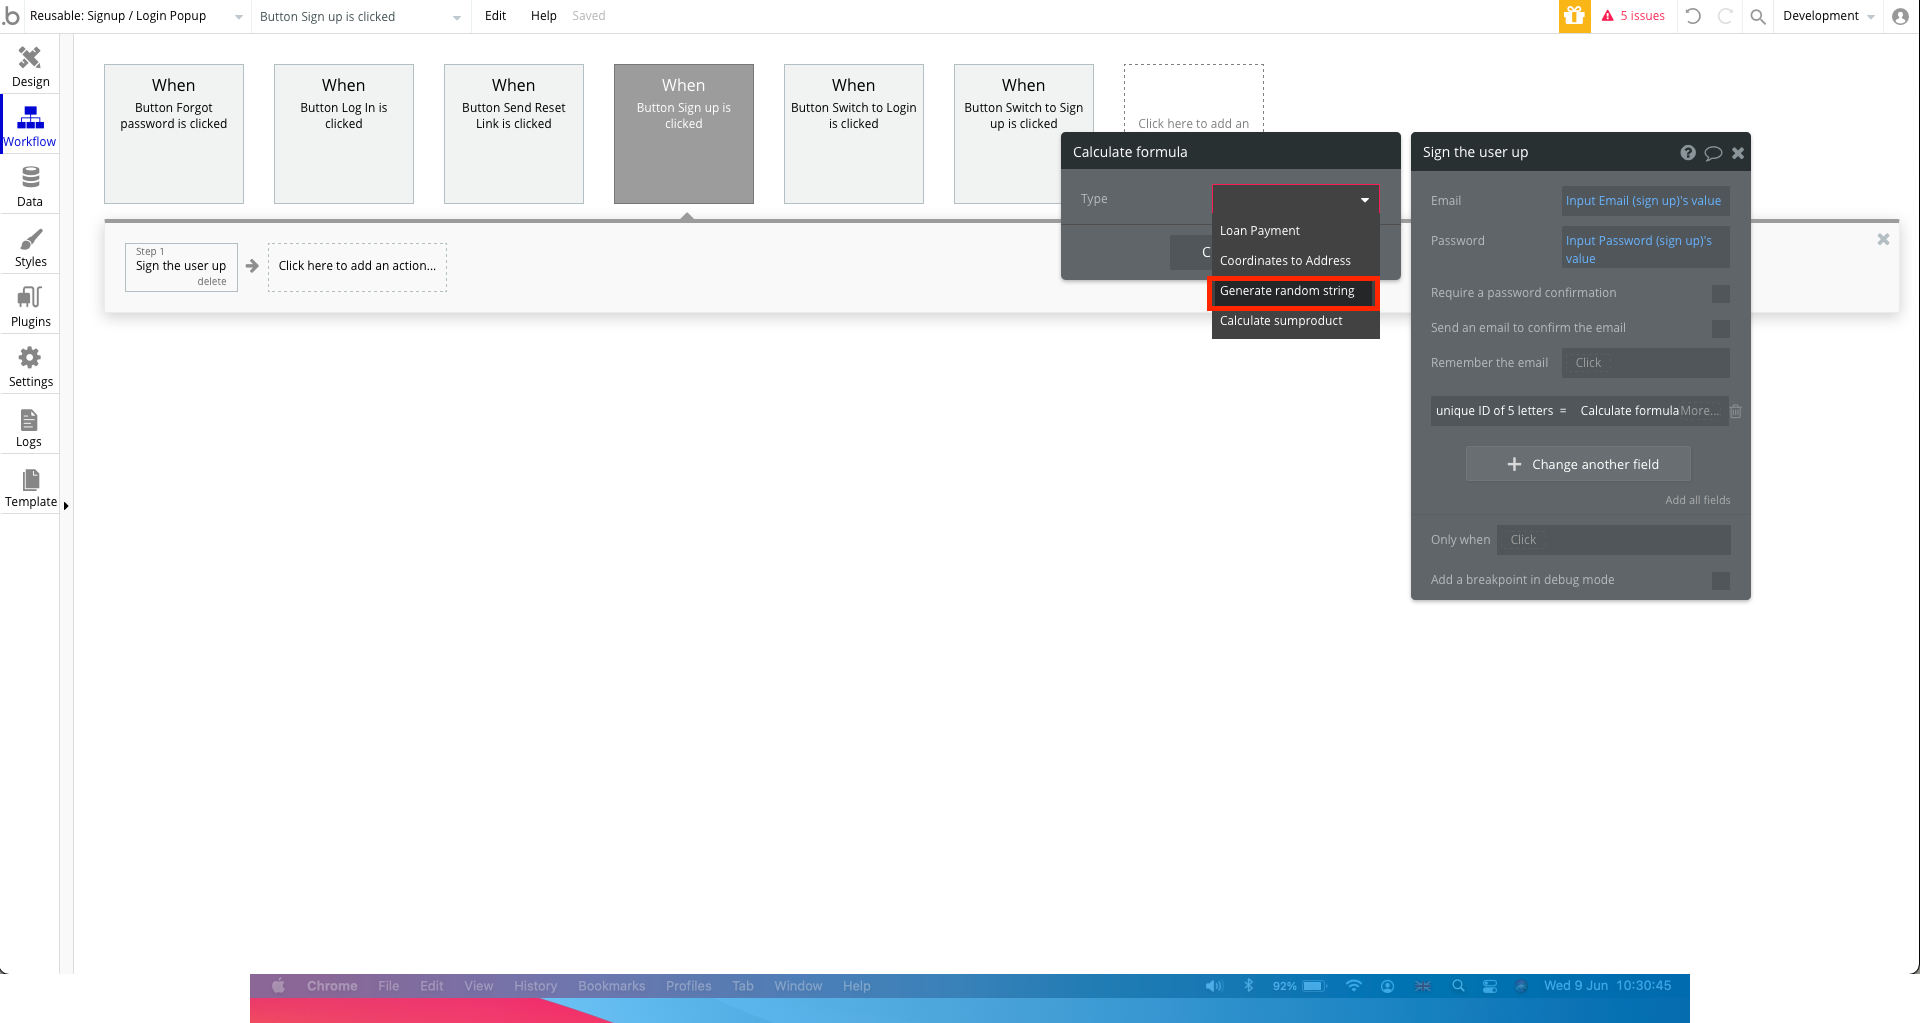Click Change another field button
Screen dimensions: 1920x1023
tap(1578, 464)
